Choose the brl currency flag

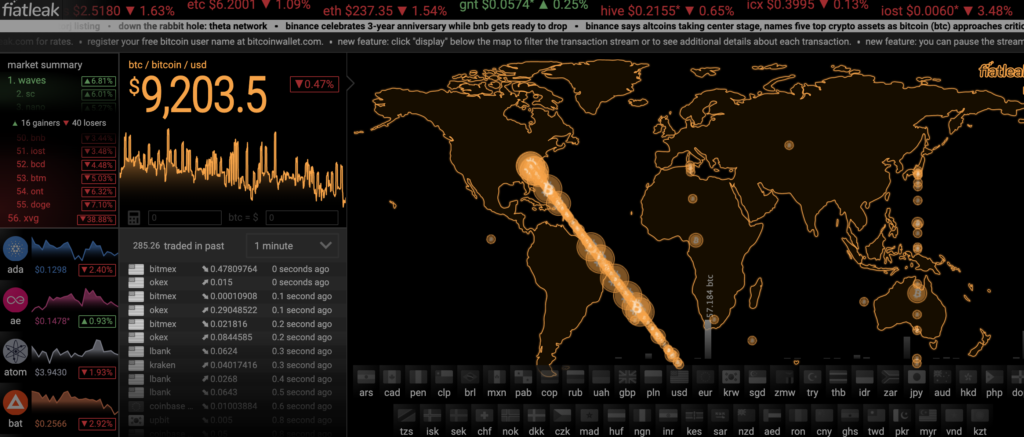click(470, 377)
